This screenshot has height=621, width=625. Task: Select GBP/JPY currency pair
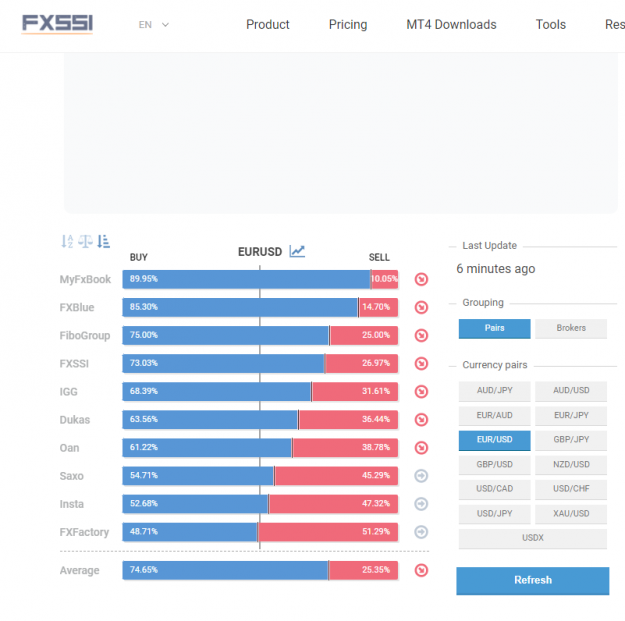(x=571, y=440)
